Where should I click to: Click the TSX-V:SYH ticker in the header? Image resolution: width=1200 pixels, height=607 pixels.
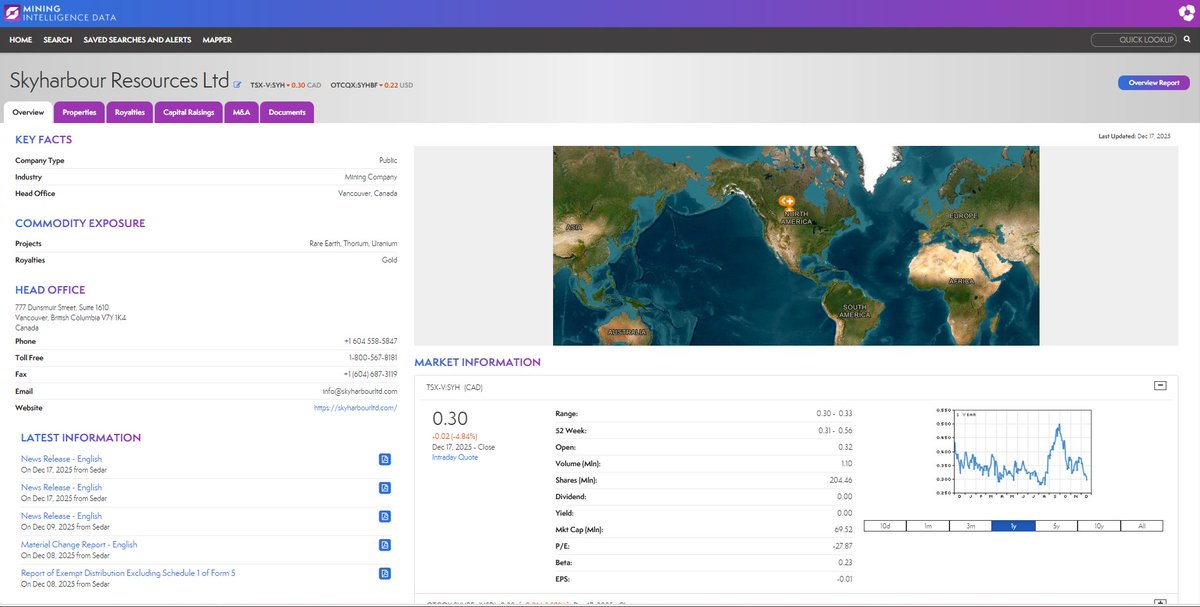[x=267, y=85]
